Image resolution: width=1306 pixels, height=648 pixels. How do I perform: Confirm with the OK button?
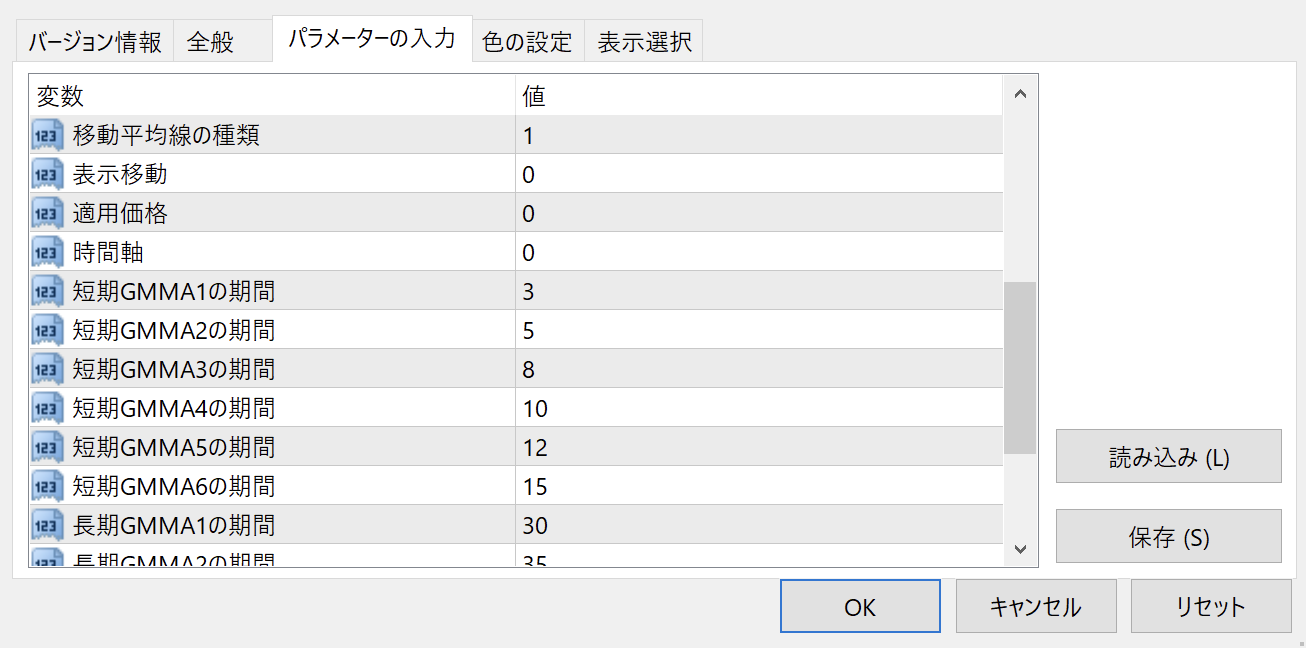click(860, 606)
